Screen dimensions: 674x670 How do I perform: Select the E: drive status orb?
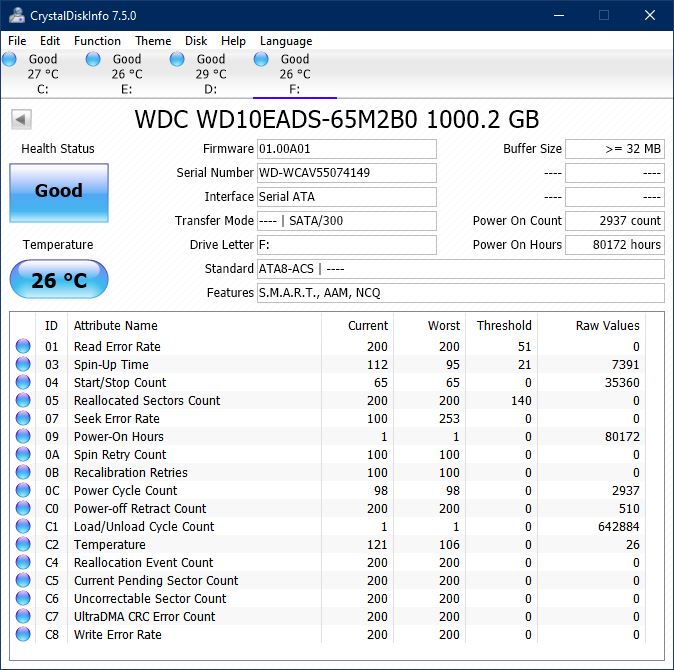(x=93, y=59)
